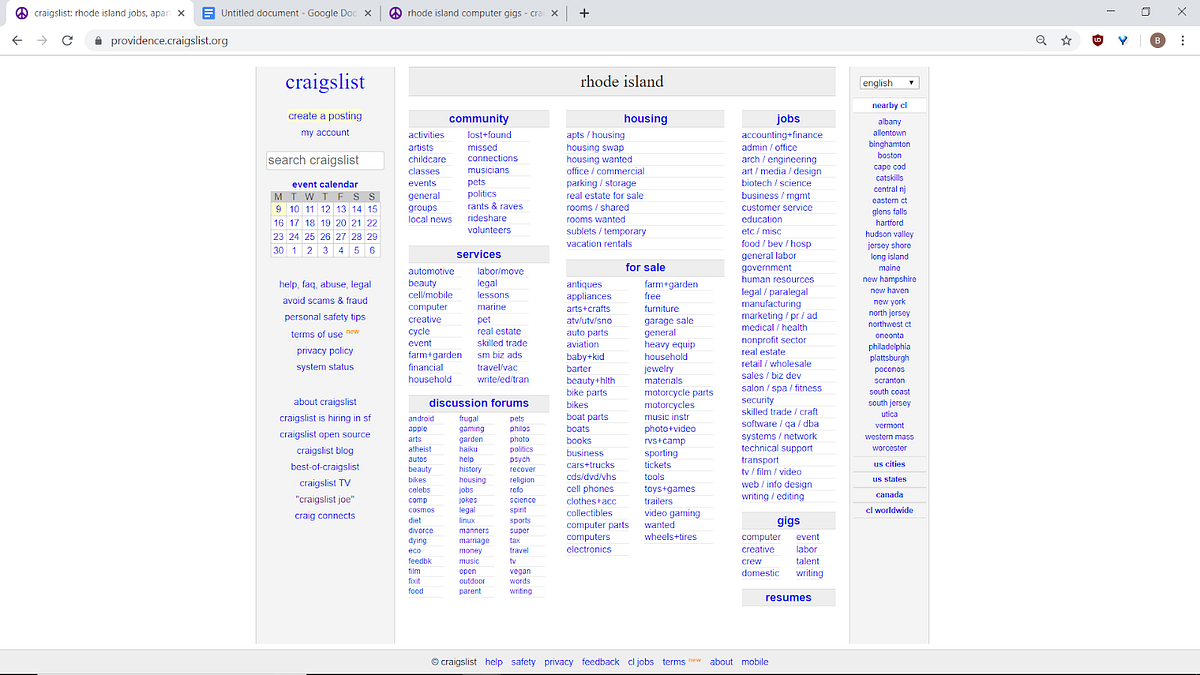Open the english language dropdown
This screenshot has height=675, width=1200.
(x=889, y=82)
